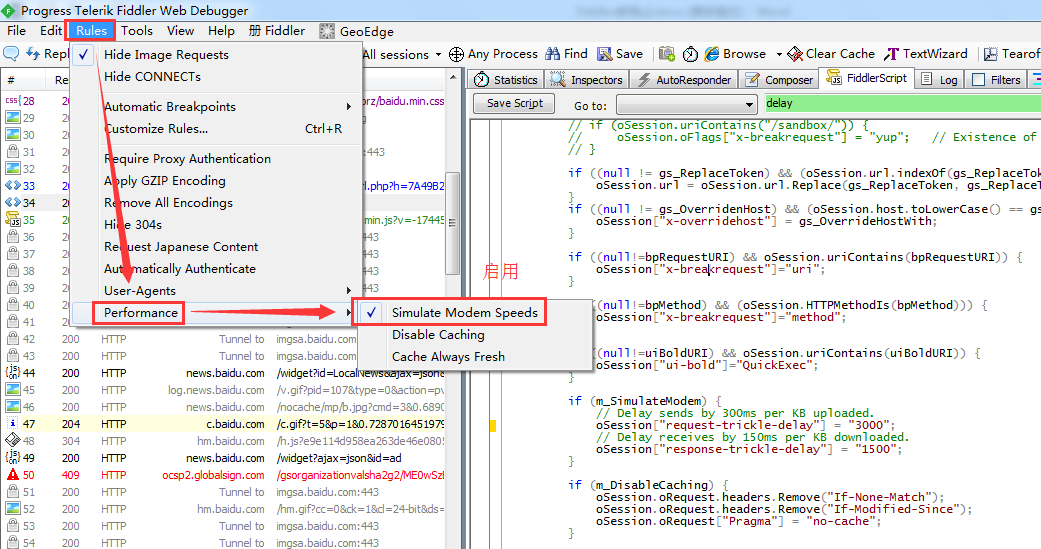Select session 47 c.baidu.com row
This screenshot has height=549, width=1041.
point(224,424)
